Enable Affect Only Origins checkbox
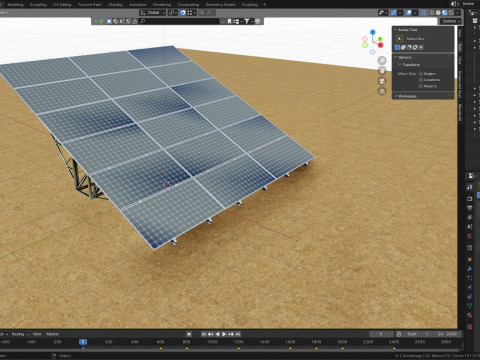The width and height of the screenshot is (480, 360). click(x=421, y=74)
